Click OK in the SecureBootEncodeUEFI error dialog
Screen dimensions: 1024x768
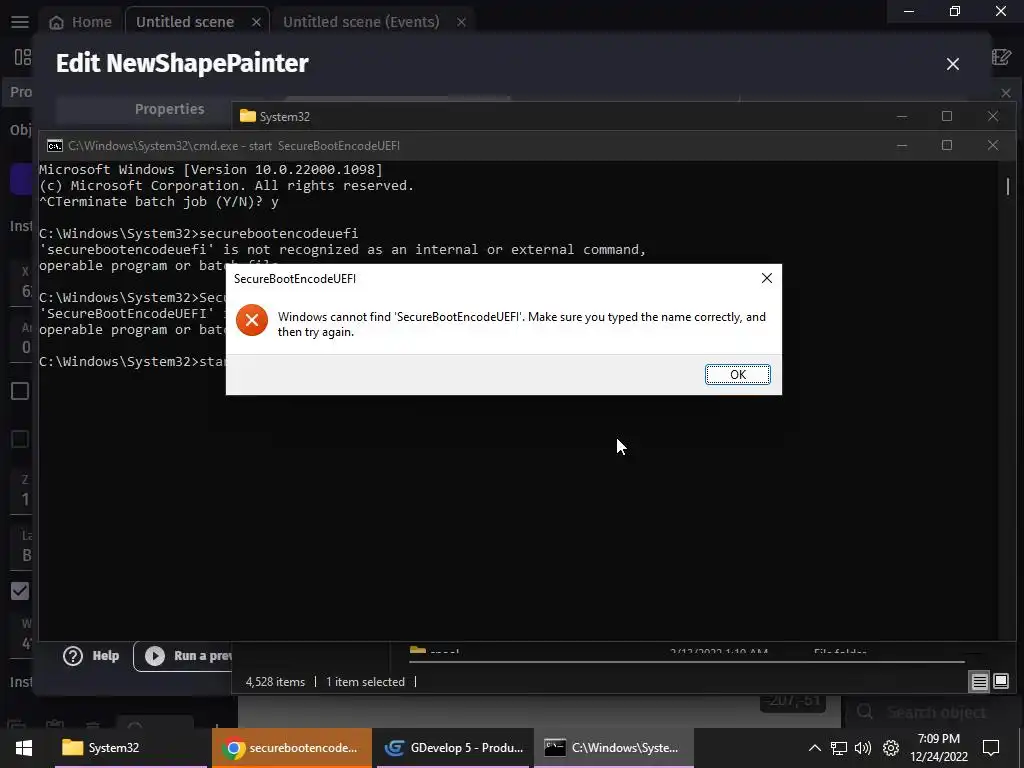tap(737, 374)
